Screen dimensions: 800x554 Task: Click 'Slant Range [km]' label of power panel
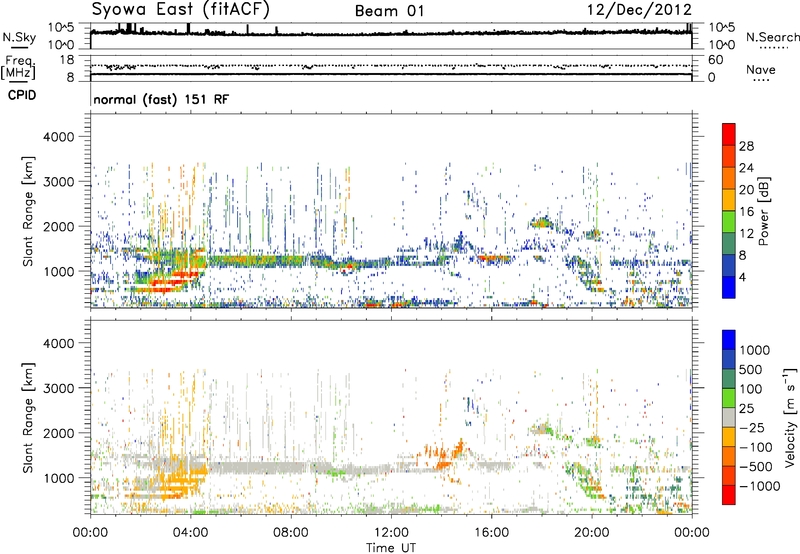pyautogui.click(x=28, y=211)
